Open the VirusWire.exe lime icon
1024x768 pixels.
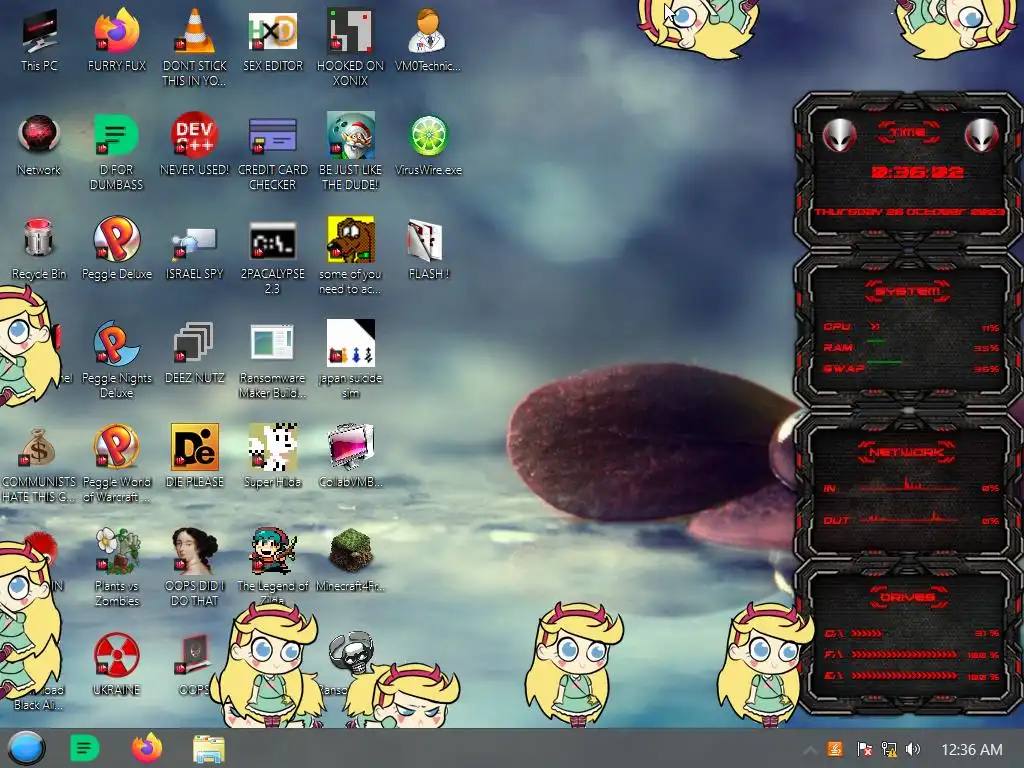(x=428, y=135)
